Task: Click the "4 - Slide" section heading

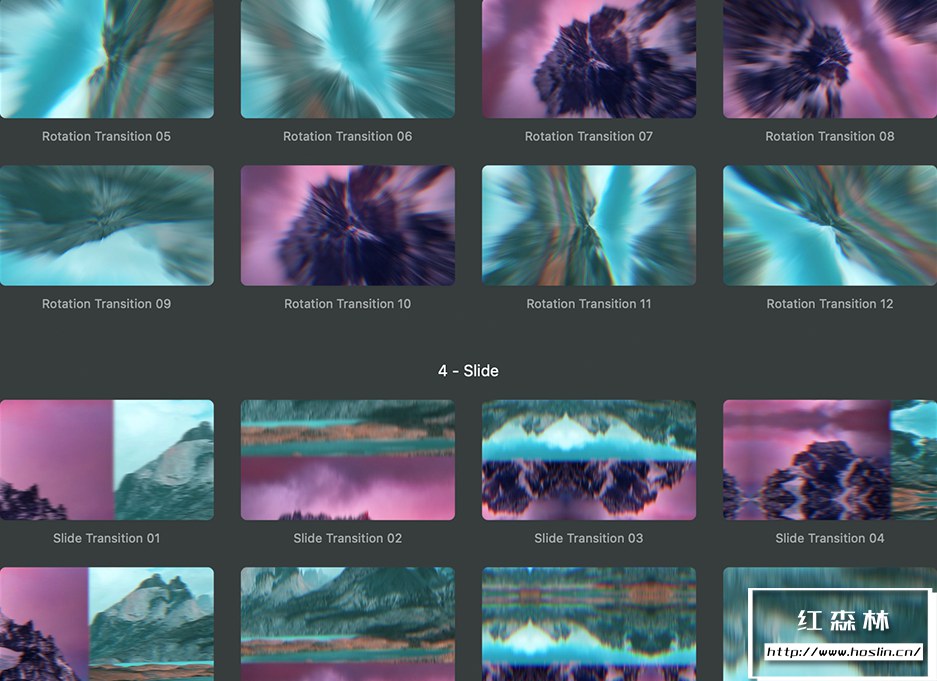Action: pos(468,371)
